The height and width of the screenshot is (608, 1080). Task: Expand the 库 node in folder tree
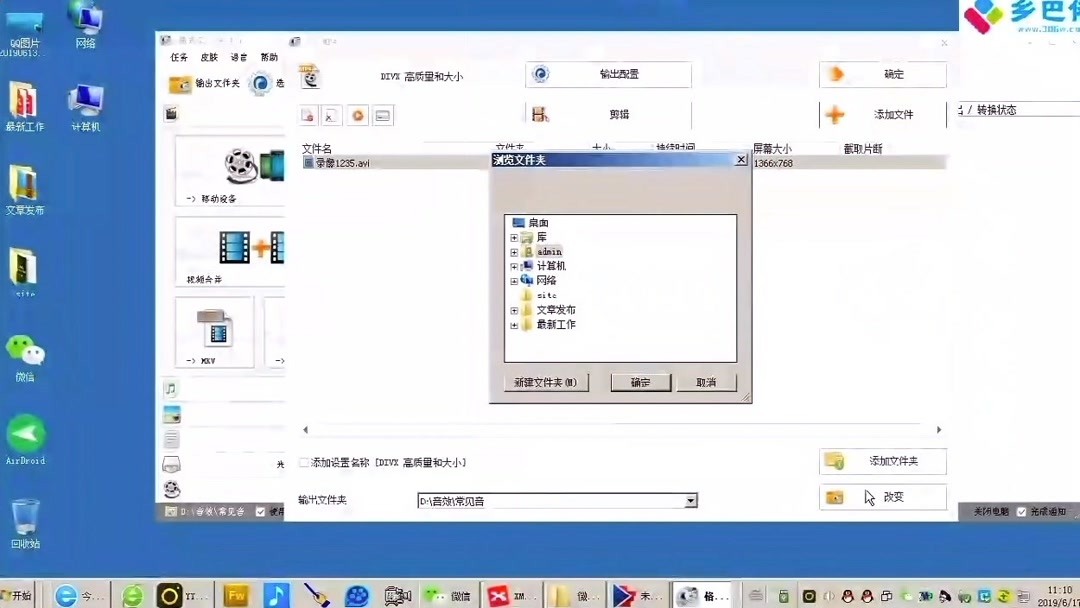[515, 237]
